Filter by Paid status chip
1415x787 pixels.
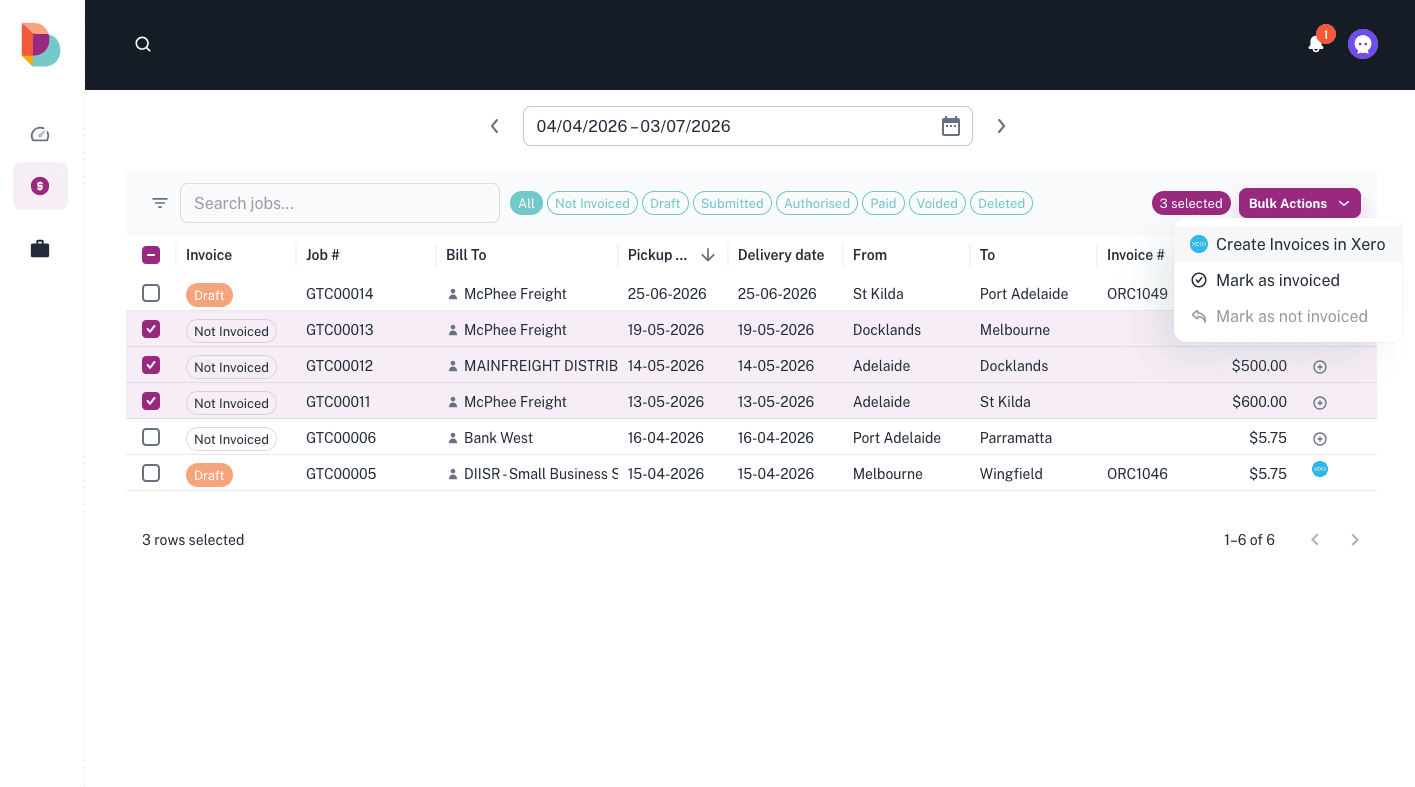click(883, 203)
